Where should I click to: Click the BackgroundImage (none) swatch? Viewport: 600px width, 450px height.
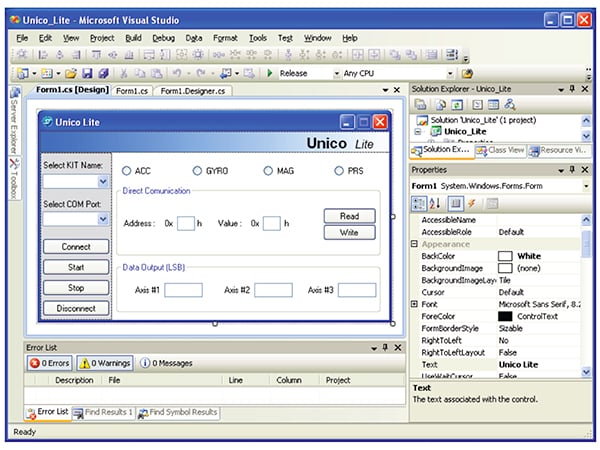pyautogui.click(x=505, y=268)
